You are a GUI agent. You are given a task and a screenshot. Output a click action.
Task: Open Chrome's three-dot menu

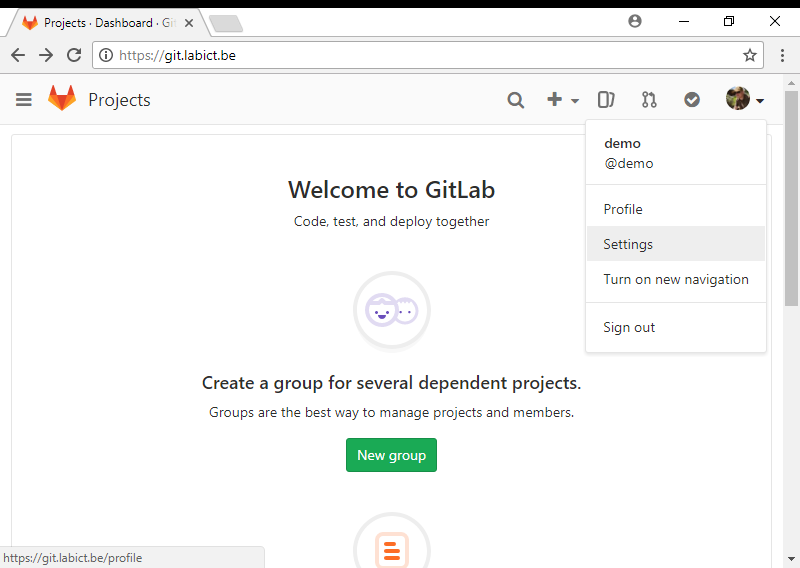click(x=782, y=55)
